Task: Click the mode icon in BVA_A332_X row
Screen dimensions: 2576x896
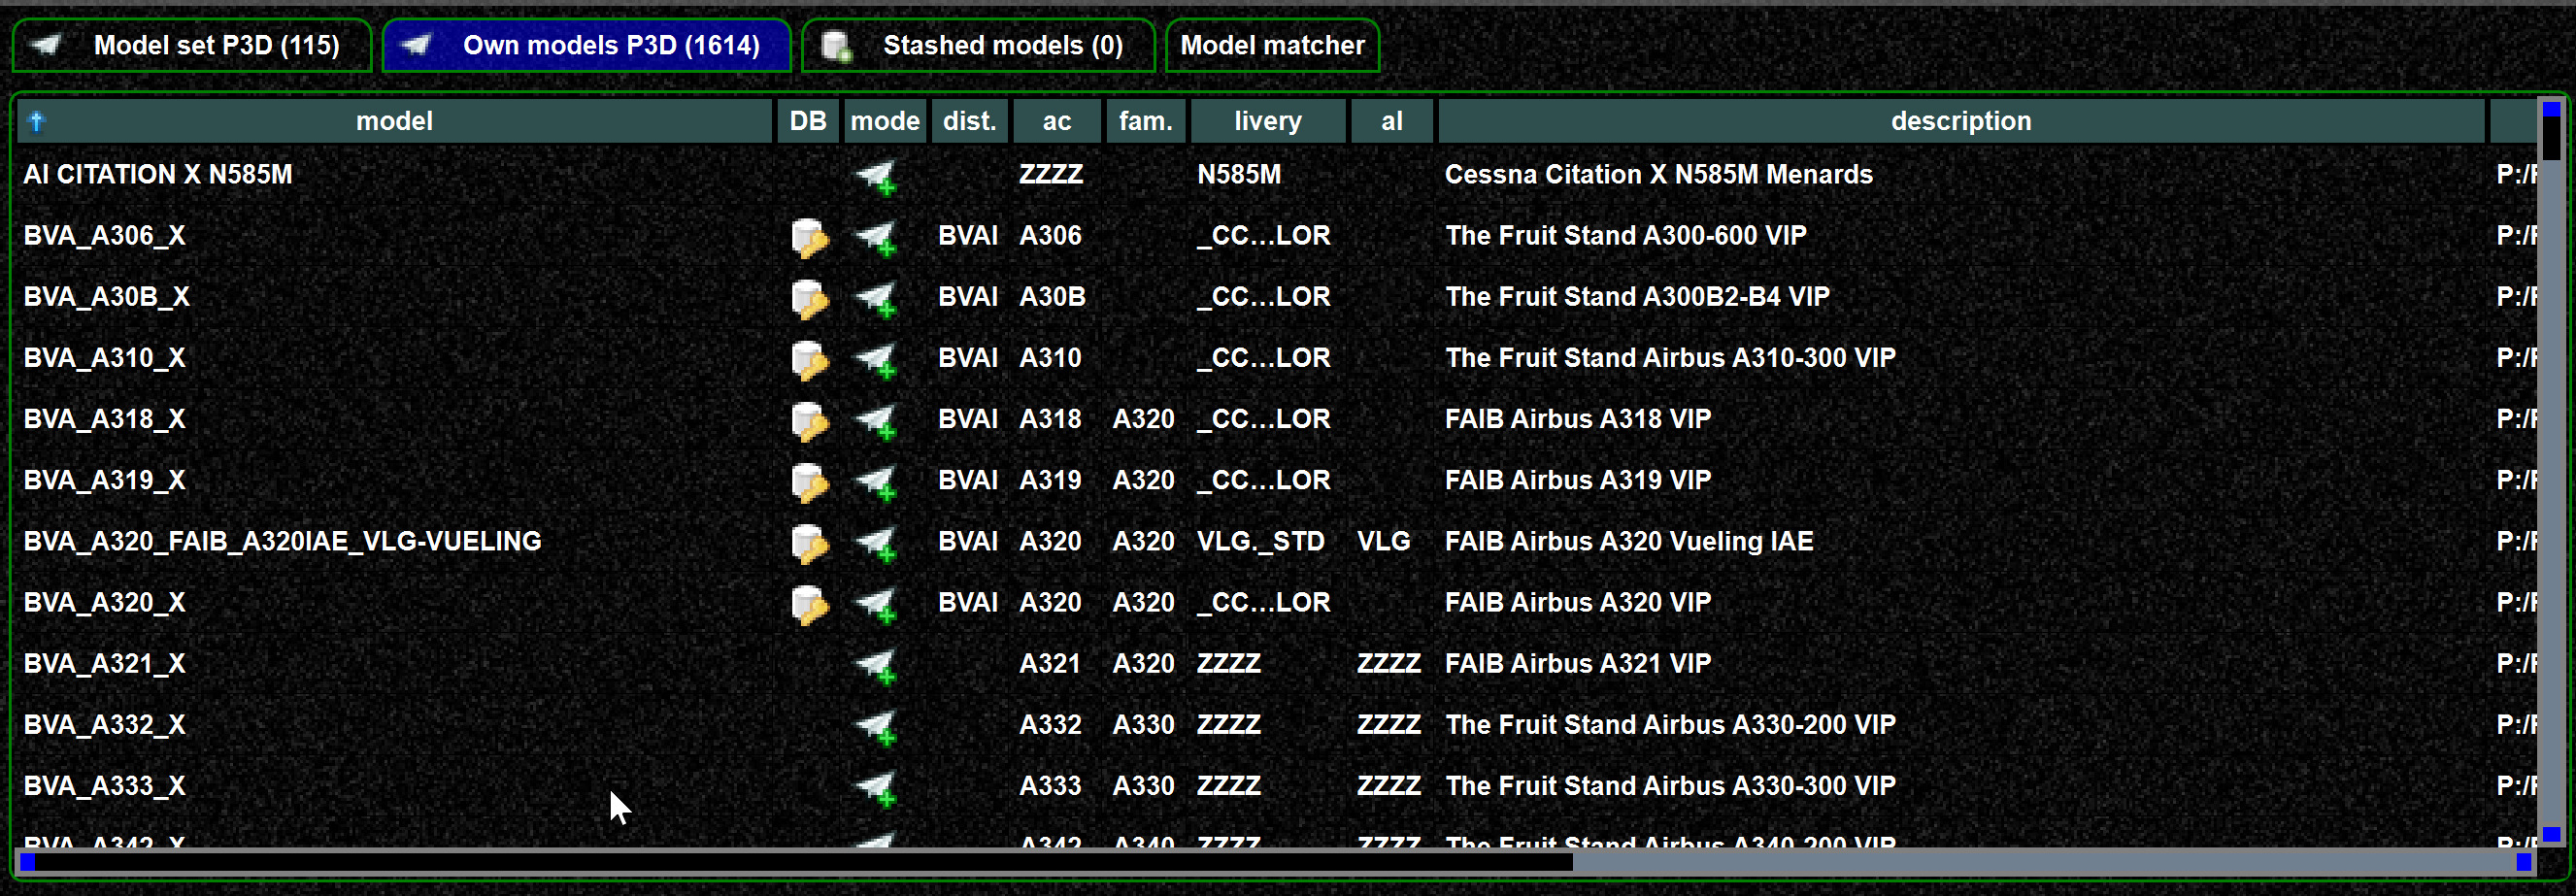Action: (875, 726)
